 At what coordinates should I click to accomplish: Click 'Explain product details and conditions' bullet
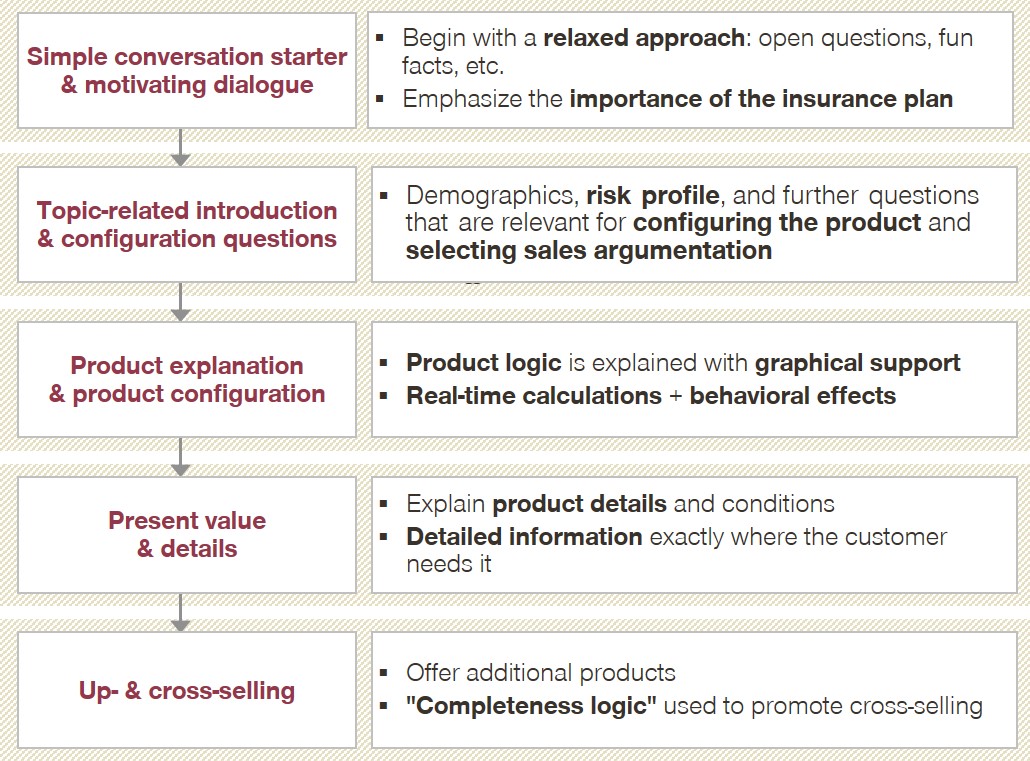tap(620, 504)
